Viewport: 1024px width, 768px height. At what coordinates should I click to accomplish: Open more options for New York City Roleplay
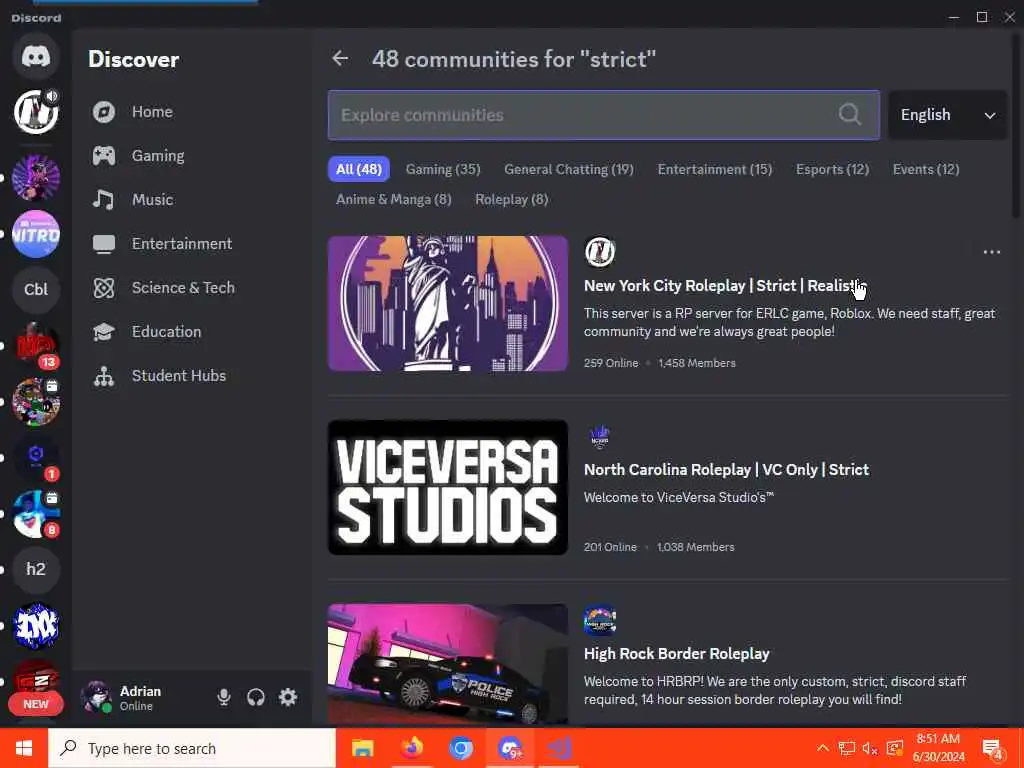click(x=991, y=252)
